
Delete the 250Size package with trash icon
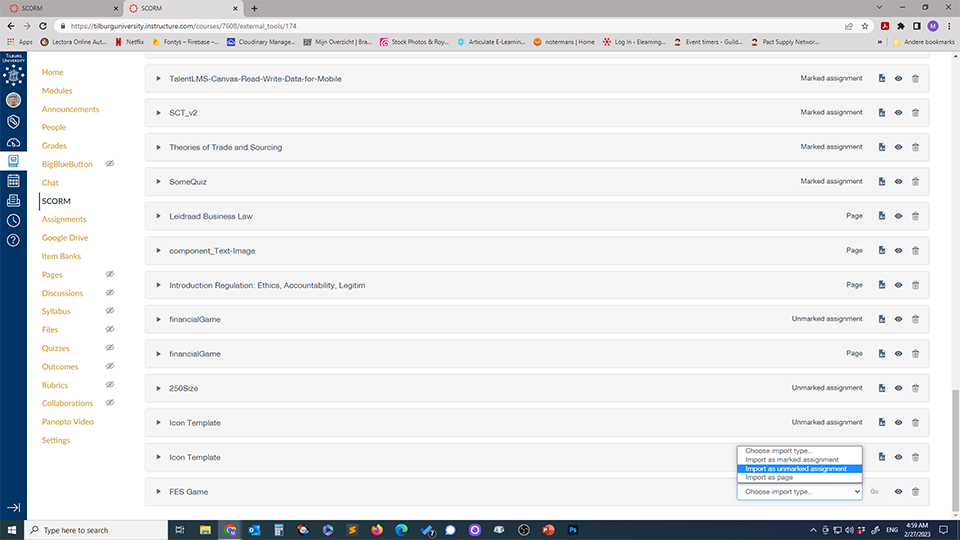click(915, 388)
